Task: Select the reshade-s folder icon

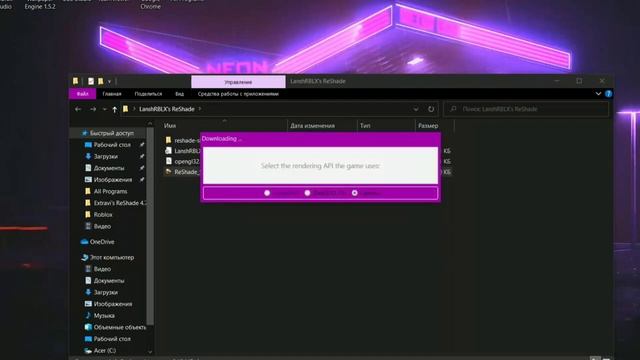Action: (x=168, y=140)
